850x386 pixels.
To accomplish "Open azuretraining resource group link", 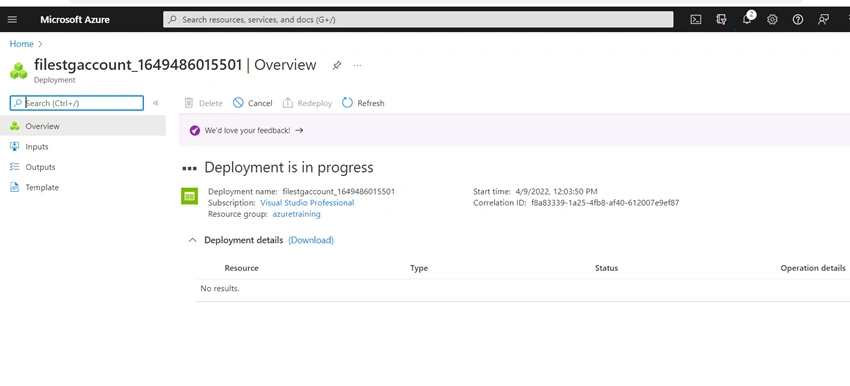I will [297, 214].
